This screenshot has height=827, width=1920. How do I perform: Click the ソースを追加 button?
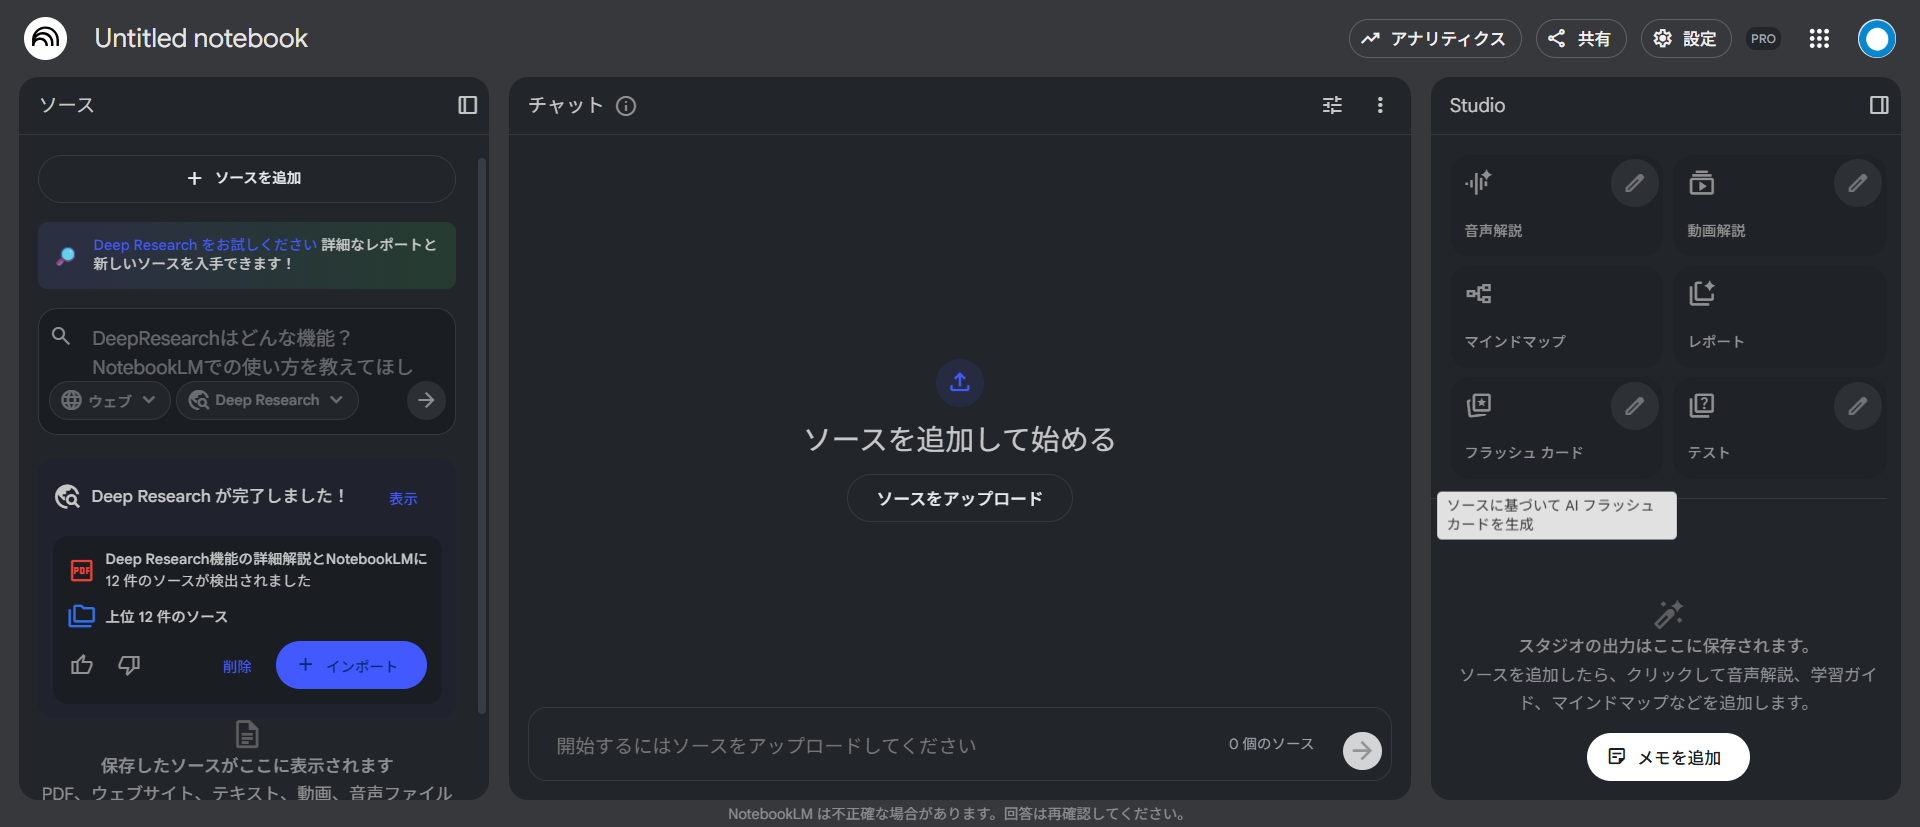246,178
